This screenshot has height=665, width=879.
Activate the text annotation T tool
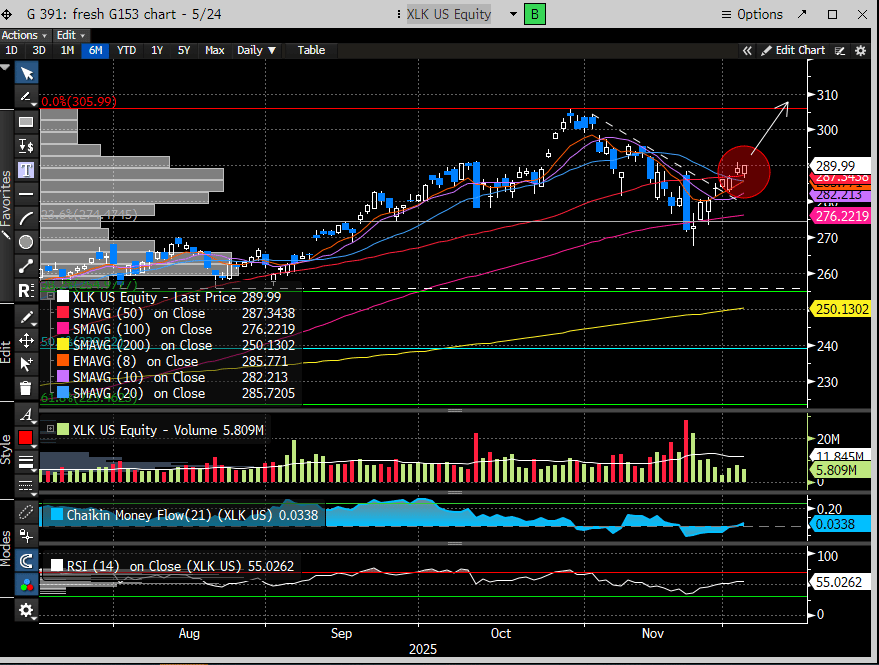pos(26,170)
